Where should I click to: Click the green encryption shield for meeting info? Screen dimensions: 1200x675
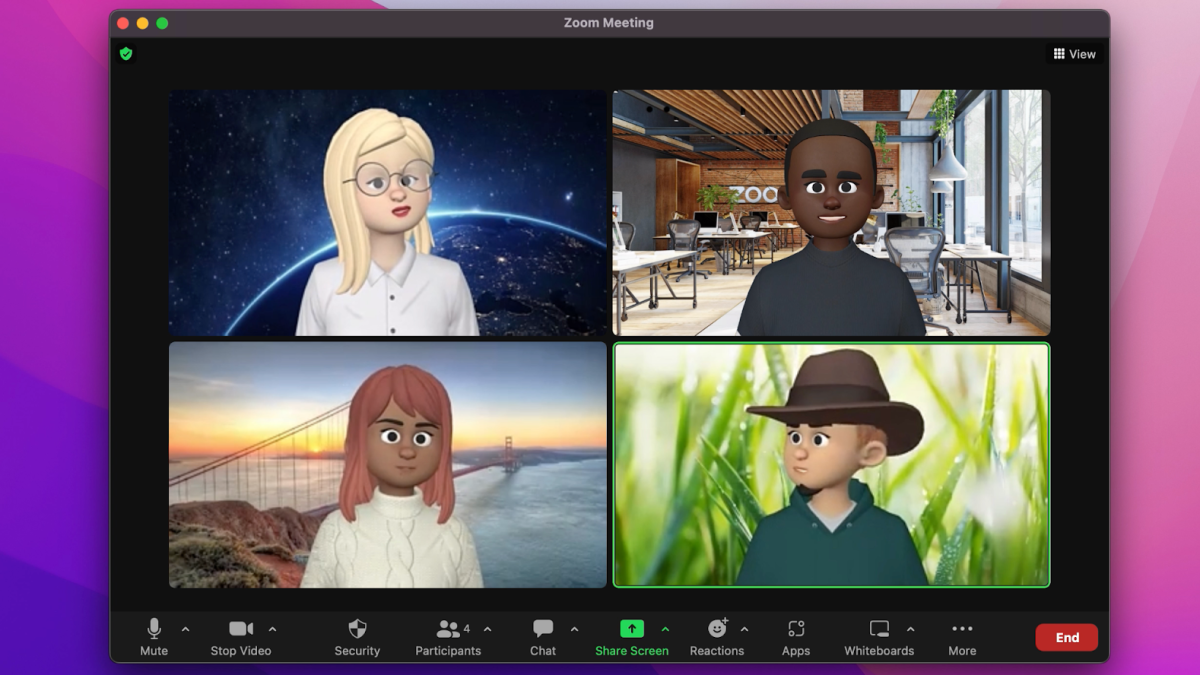(x=126, y=53)
